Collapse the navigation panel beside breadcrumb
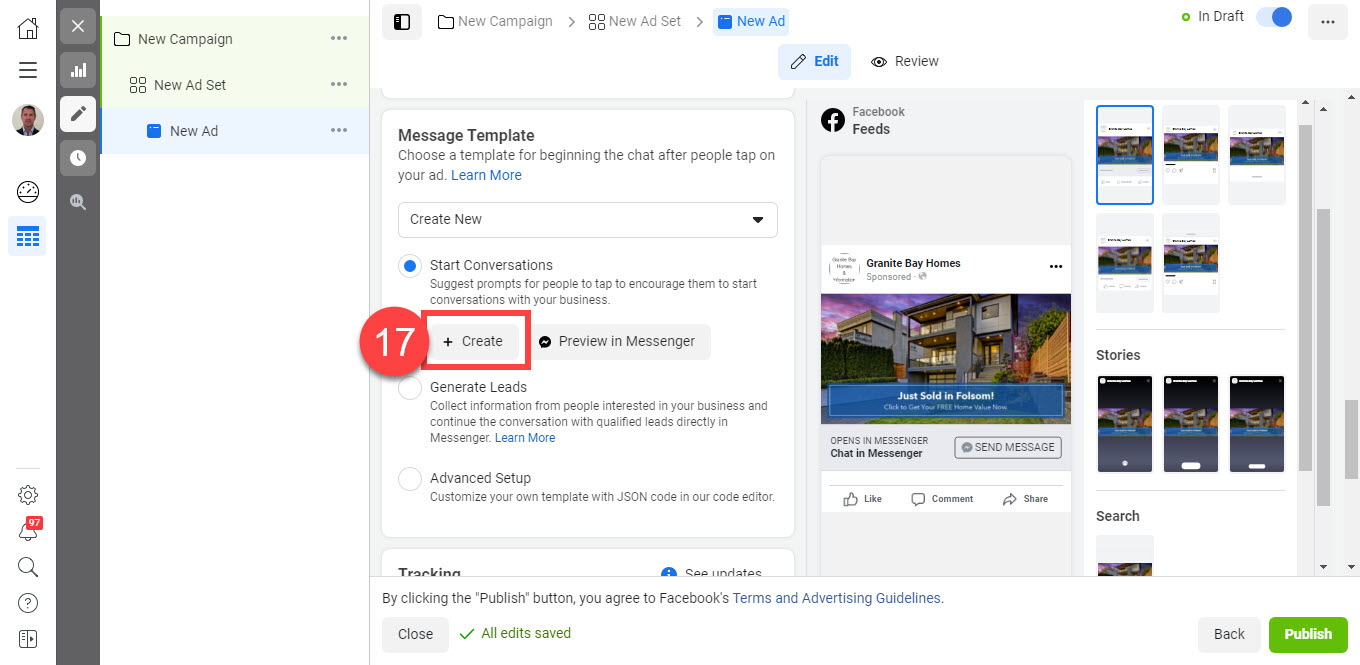Screen dimensions: 1360x665 pyautogui.click(x=401, y=21)
